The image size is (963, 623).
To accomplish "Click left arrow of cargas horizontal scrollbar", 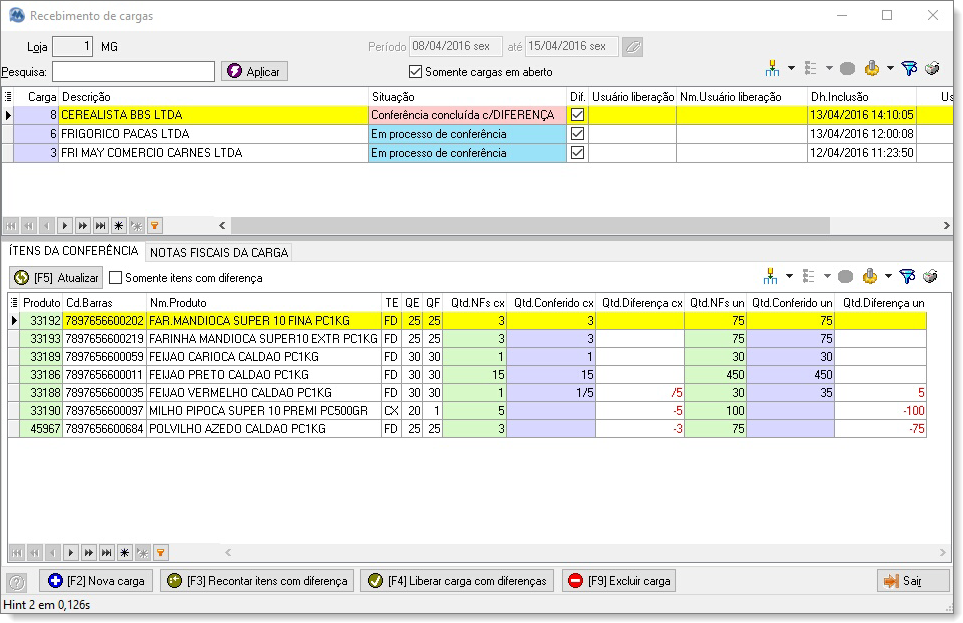I will coord(222,225).
